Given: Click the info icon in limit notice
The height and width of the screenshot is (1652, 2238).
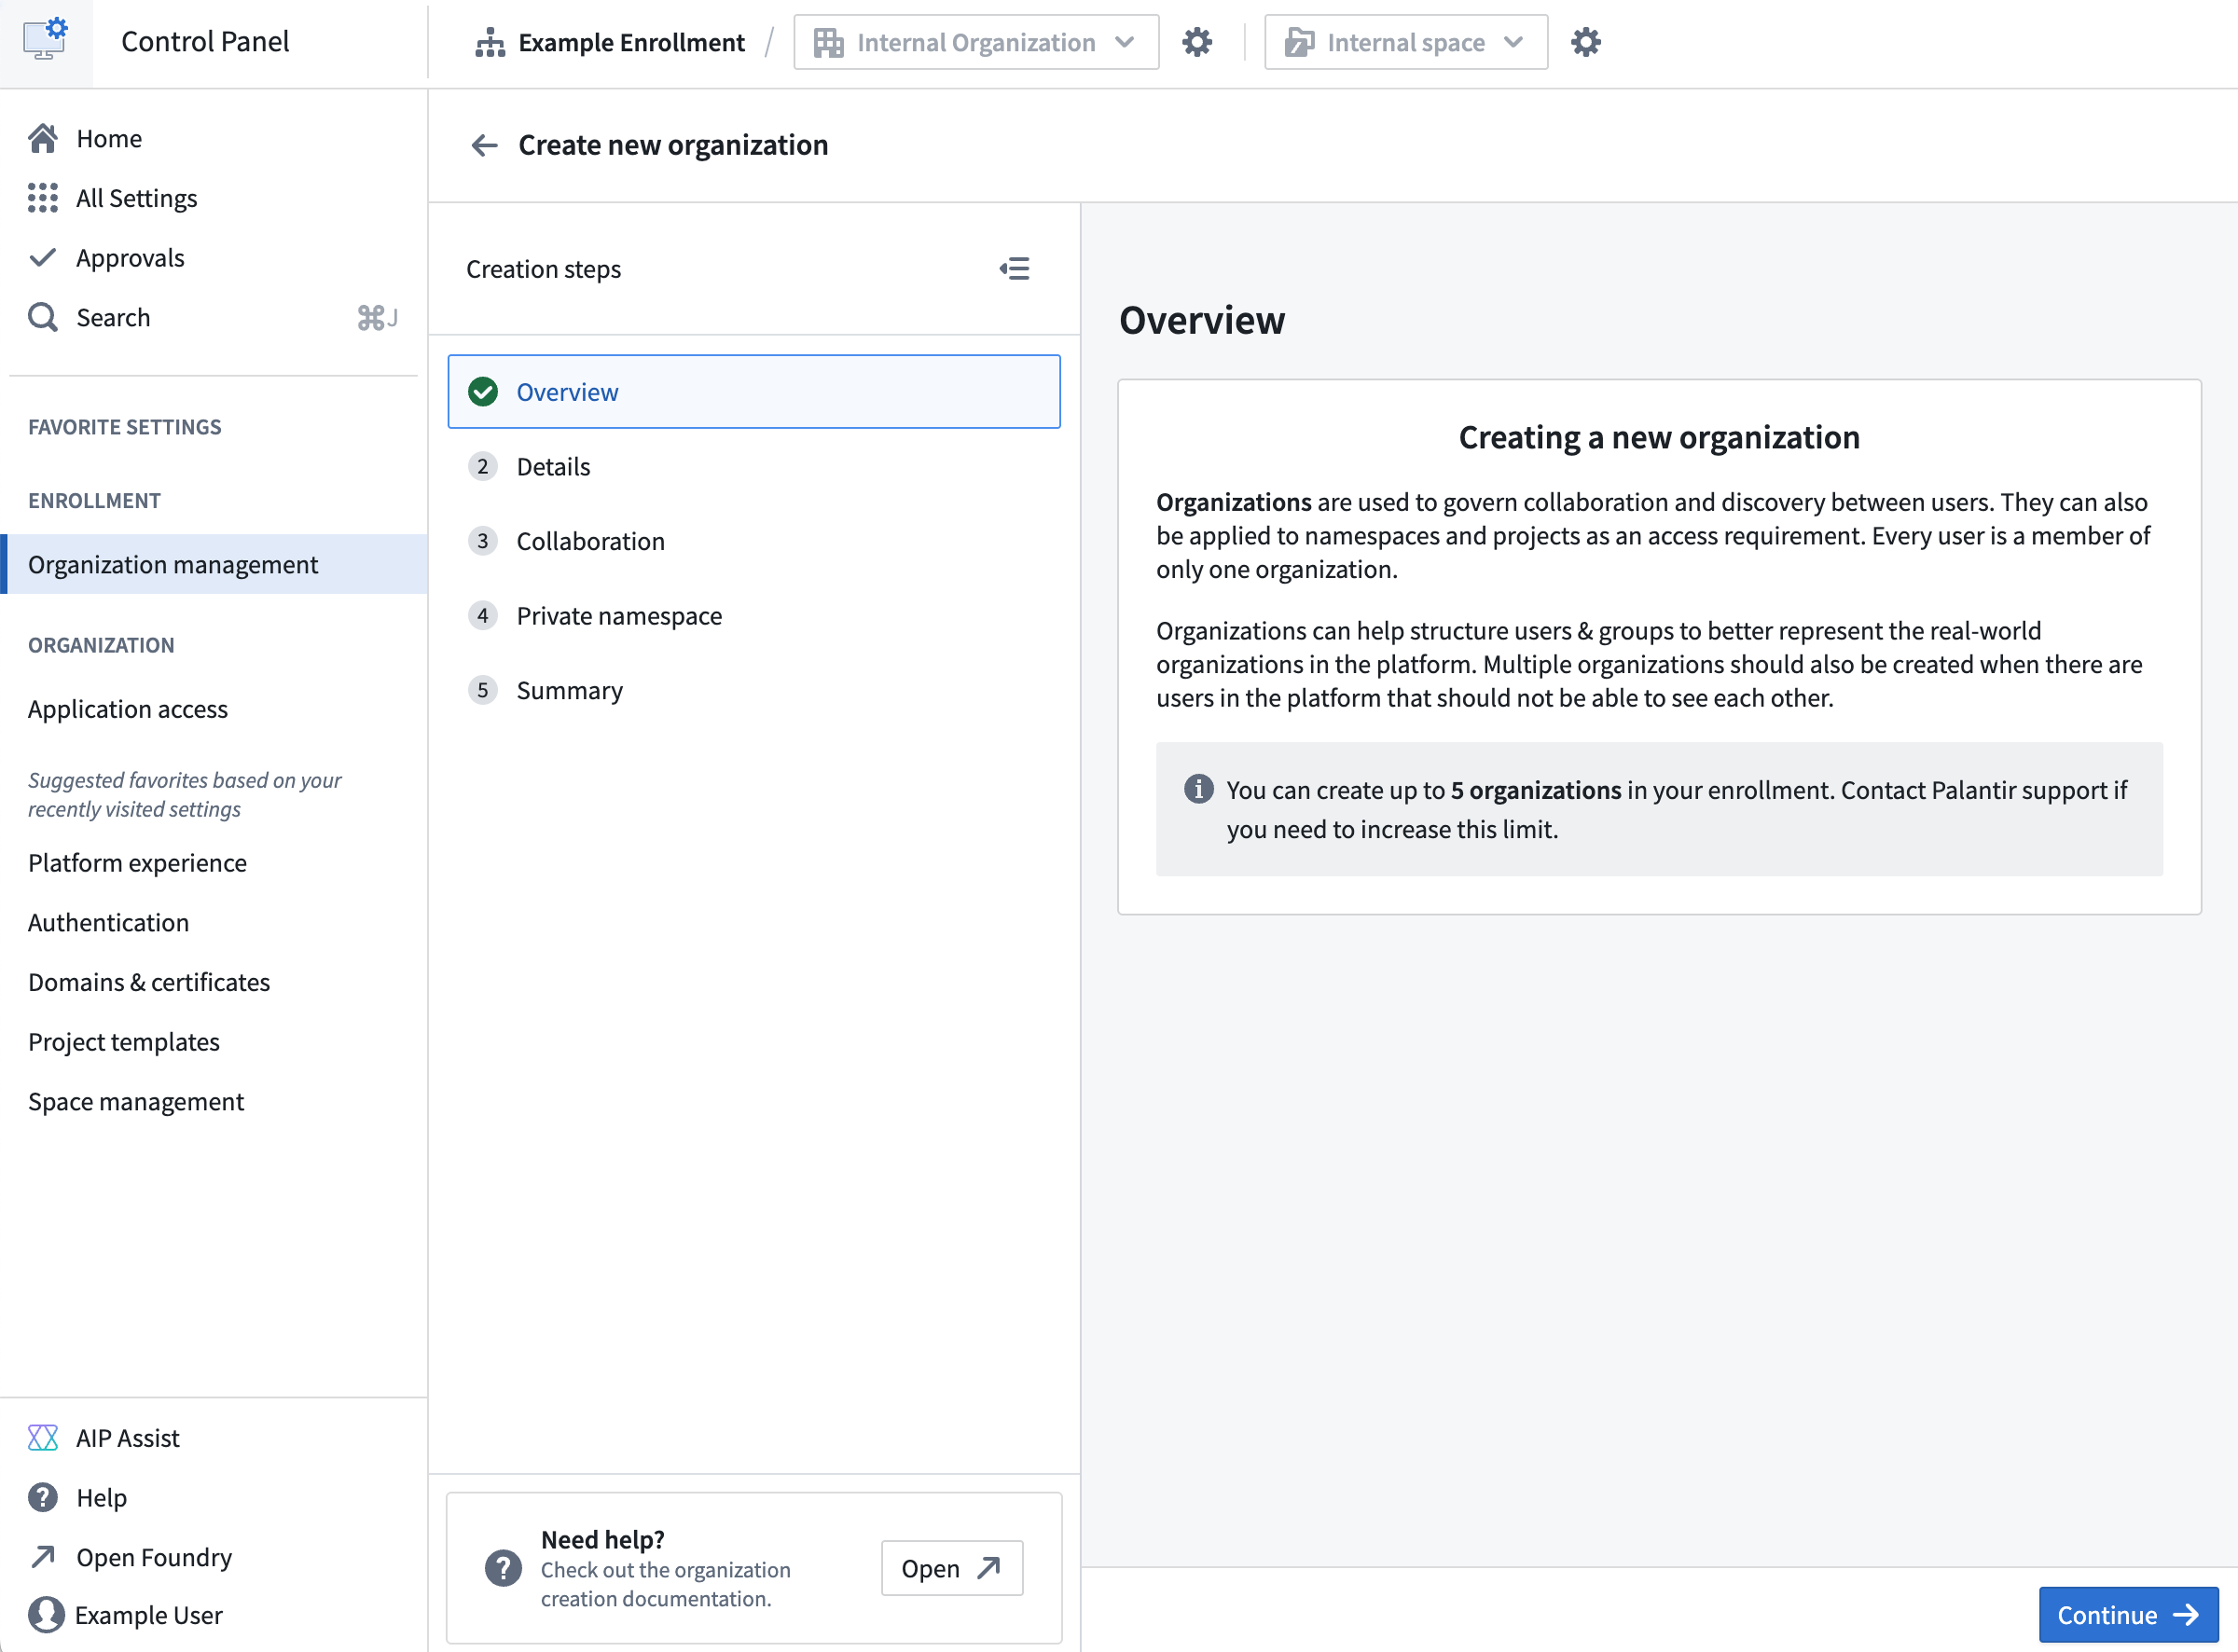Looking at the screenshot, I should 1198,789.
